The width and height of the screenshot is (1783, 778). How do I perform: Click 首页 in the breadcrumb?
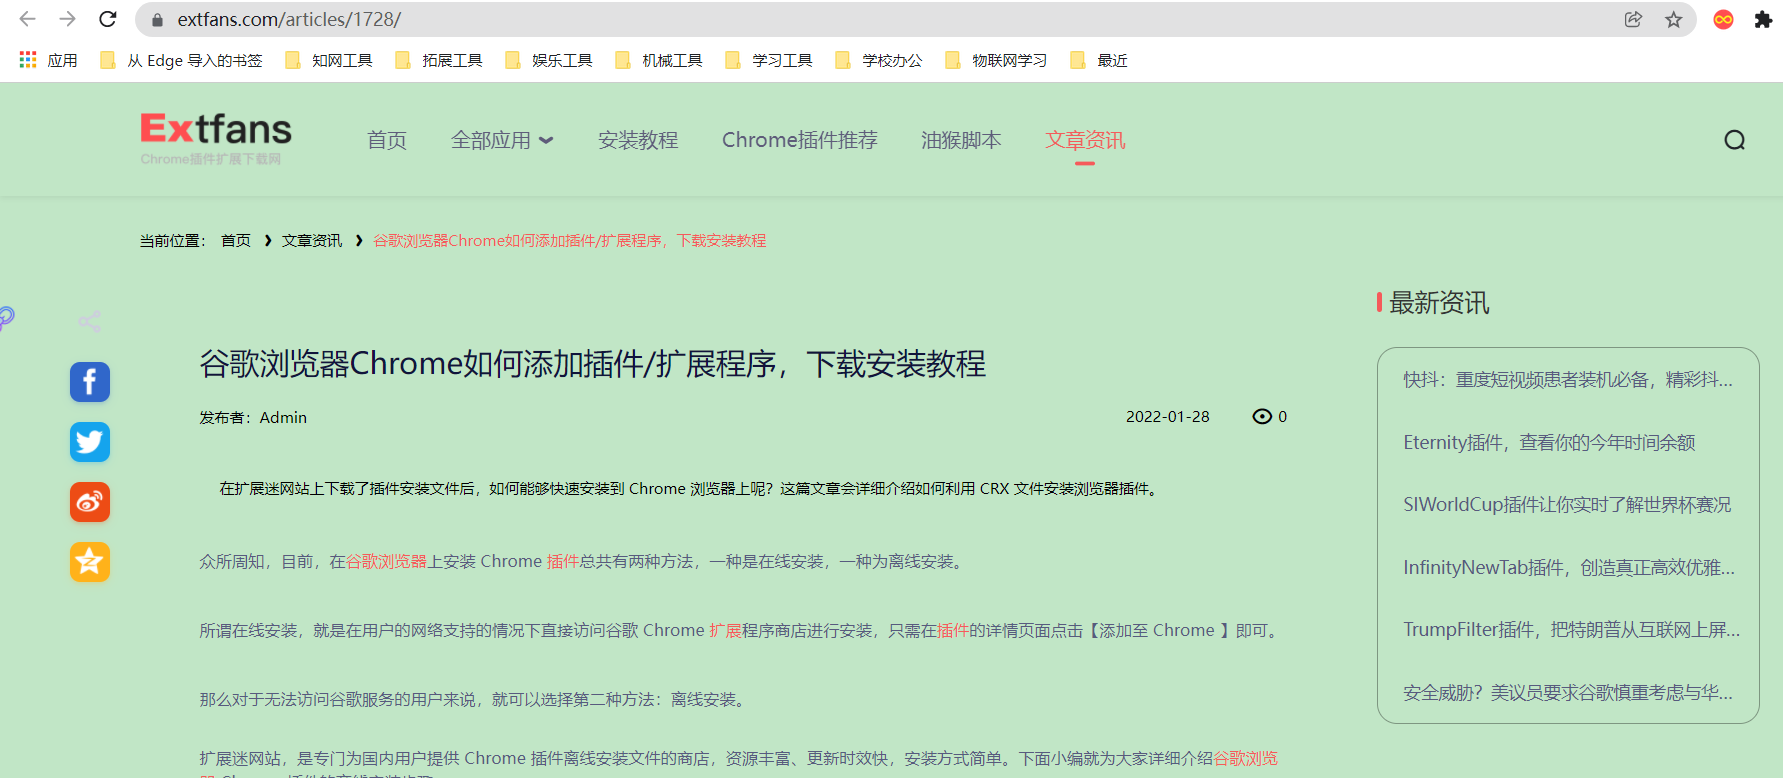(236, 240)
